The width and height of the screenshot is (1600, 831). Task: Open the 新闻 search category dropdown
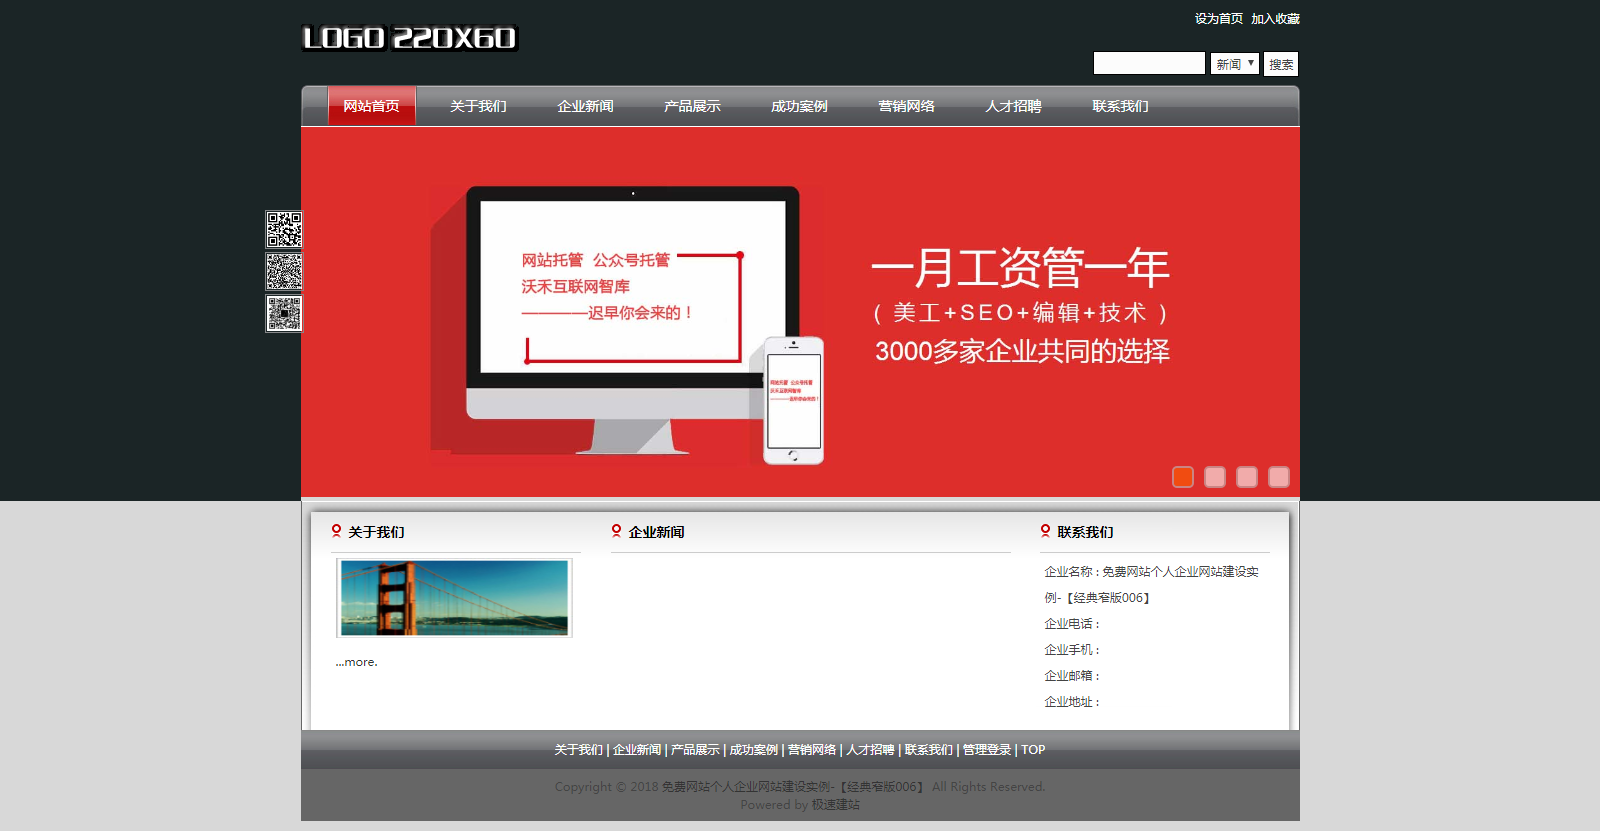(1235, 64)
